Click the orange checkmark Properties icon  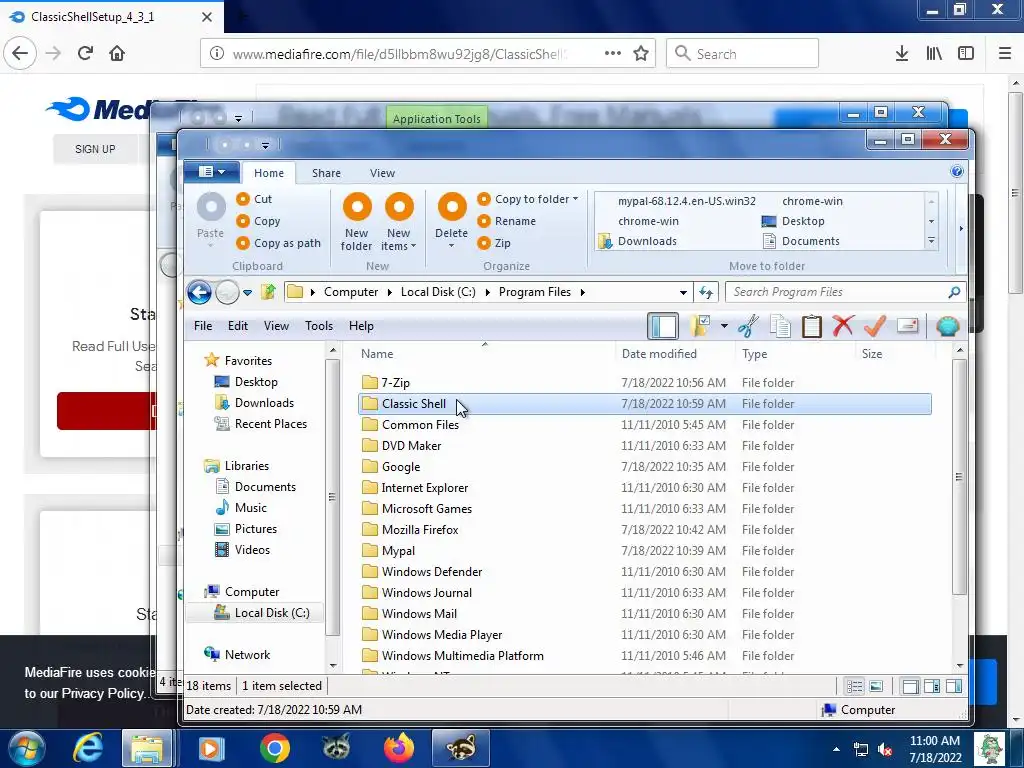click(x=874, y=326)
